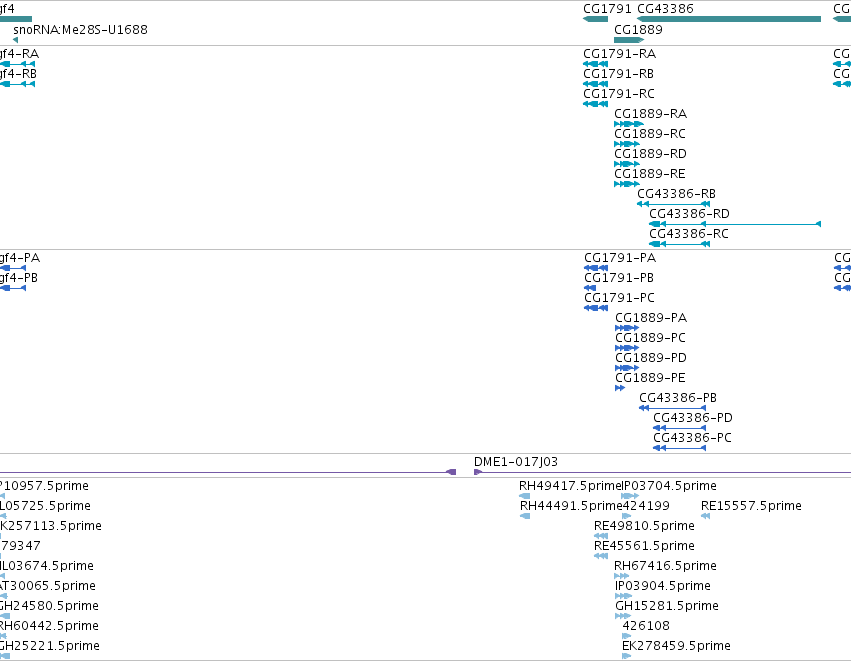851x661 pixels.
Task: Click label text RH60442.5prime
Action: [x=49, y=626]
